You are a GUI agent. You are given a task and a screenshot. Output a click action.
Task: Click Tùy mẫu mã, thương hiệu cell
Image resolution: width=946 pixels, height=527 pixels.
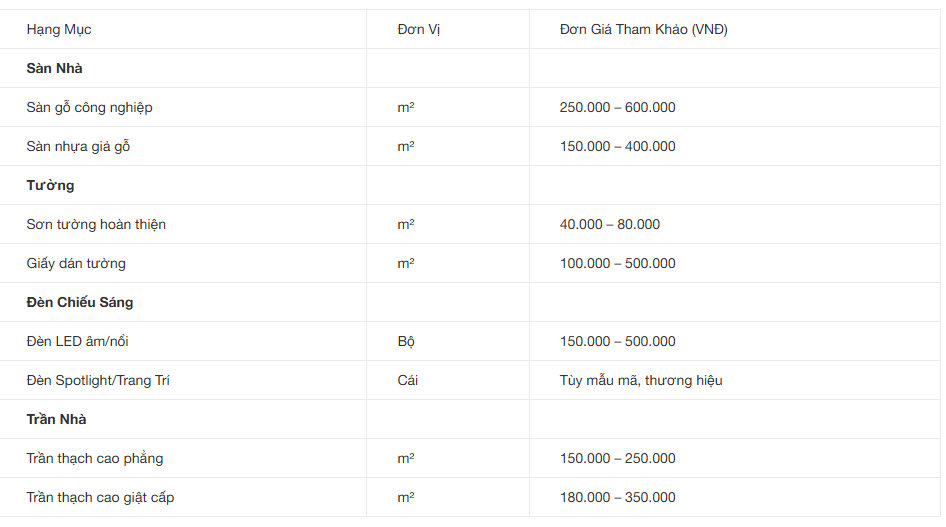click(x=641, y=380)
